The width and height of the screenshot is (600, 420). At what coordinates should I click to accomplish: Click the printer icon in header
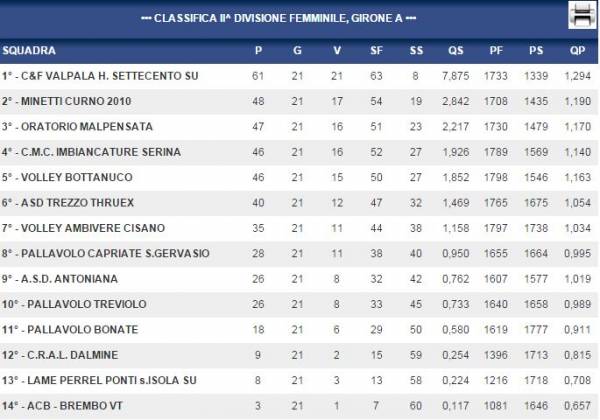coord(582,15)
